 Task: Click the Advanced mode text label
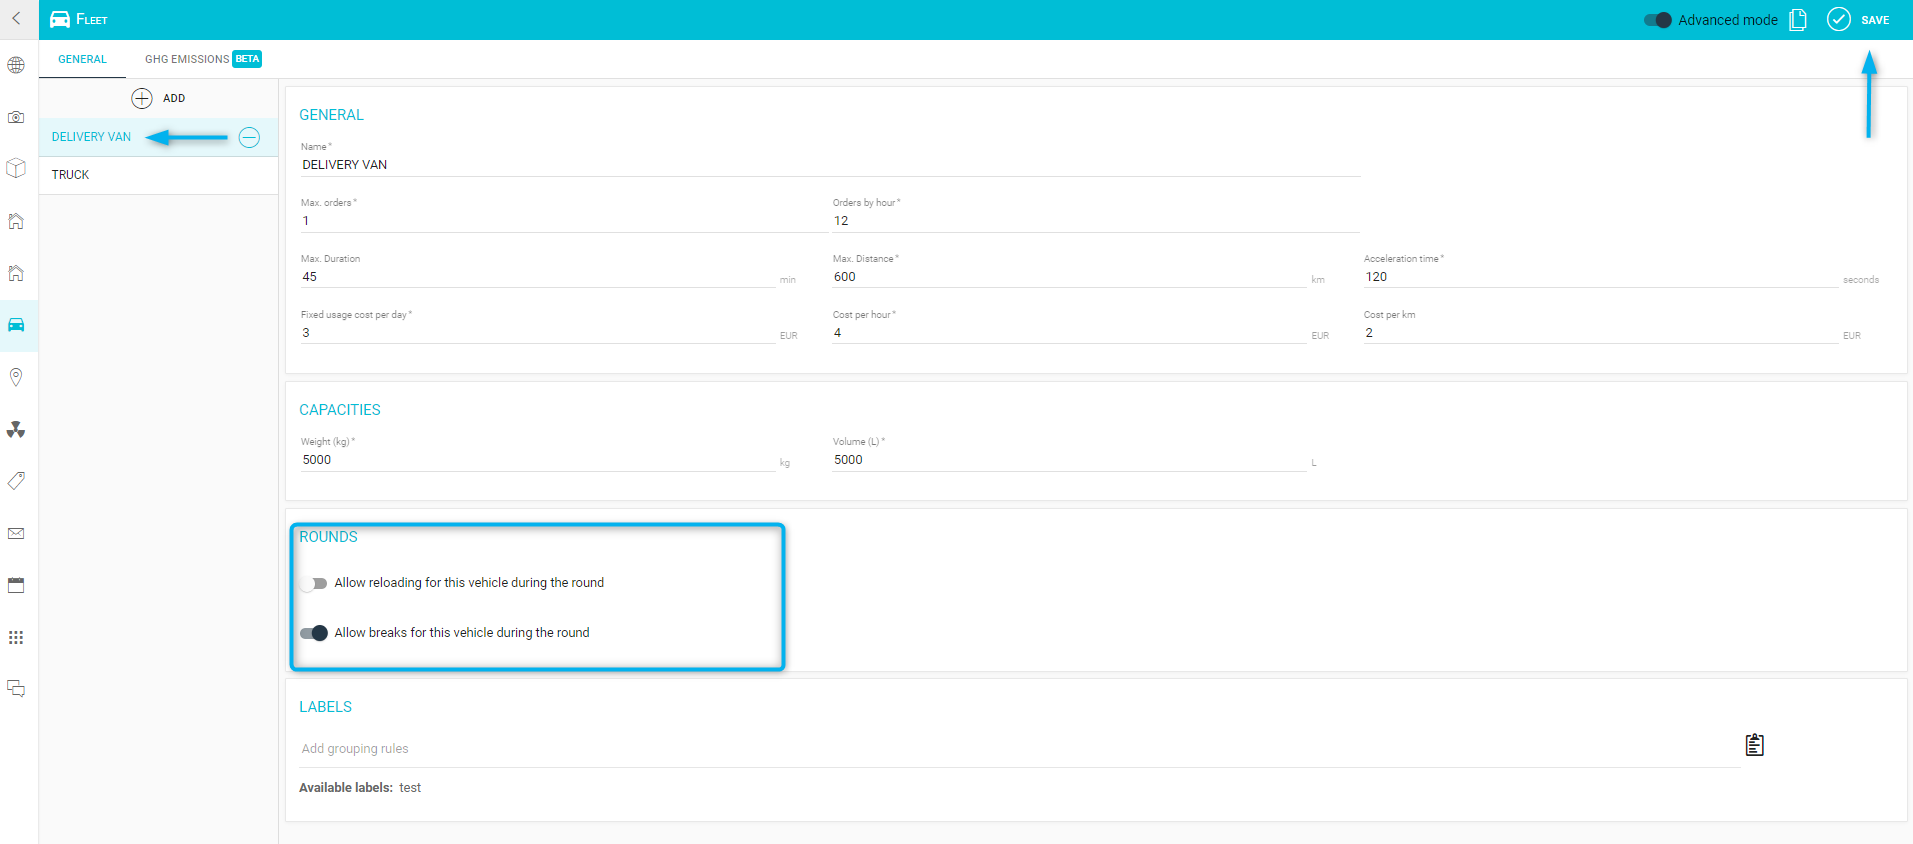point(1728,20)
